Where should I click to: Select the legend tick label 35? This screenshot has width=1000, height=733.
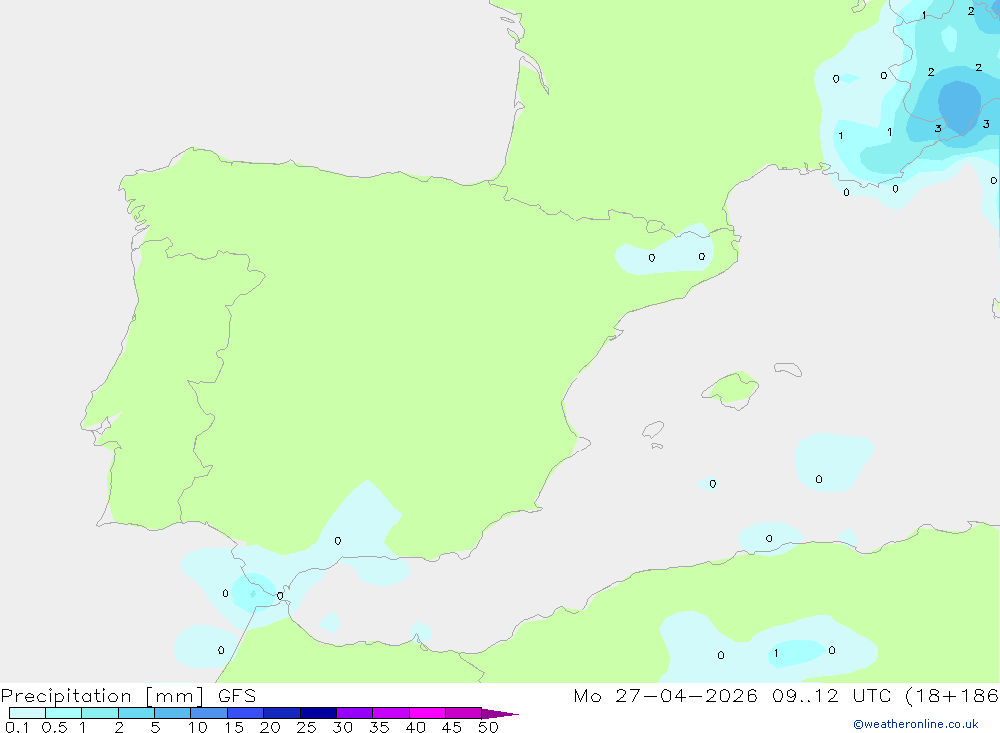[379, 727]
